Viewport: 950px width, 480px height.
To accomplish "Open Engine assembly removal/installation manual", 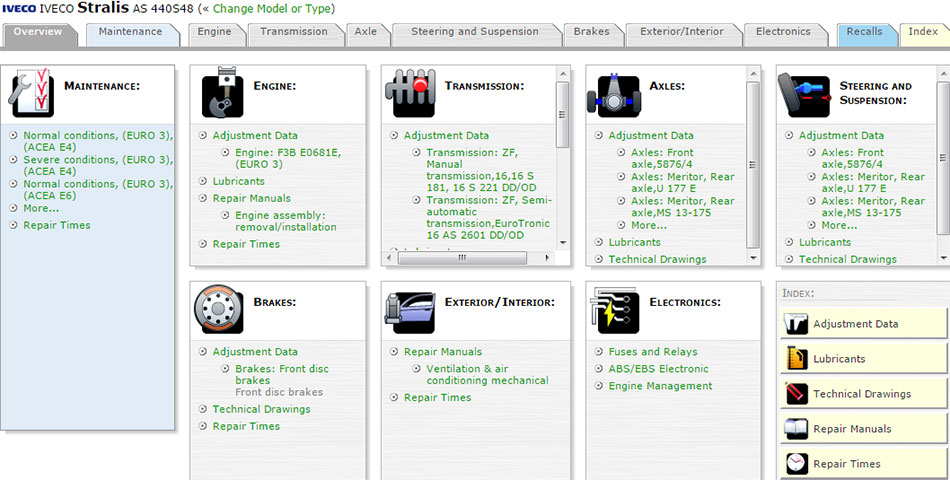I will click(x=285, y=221).
